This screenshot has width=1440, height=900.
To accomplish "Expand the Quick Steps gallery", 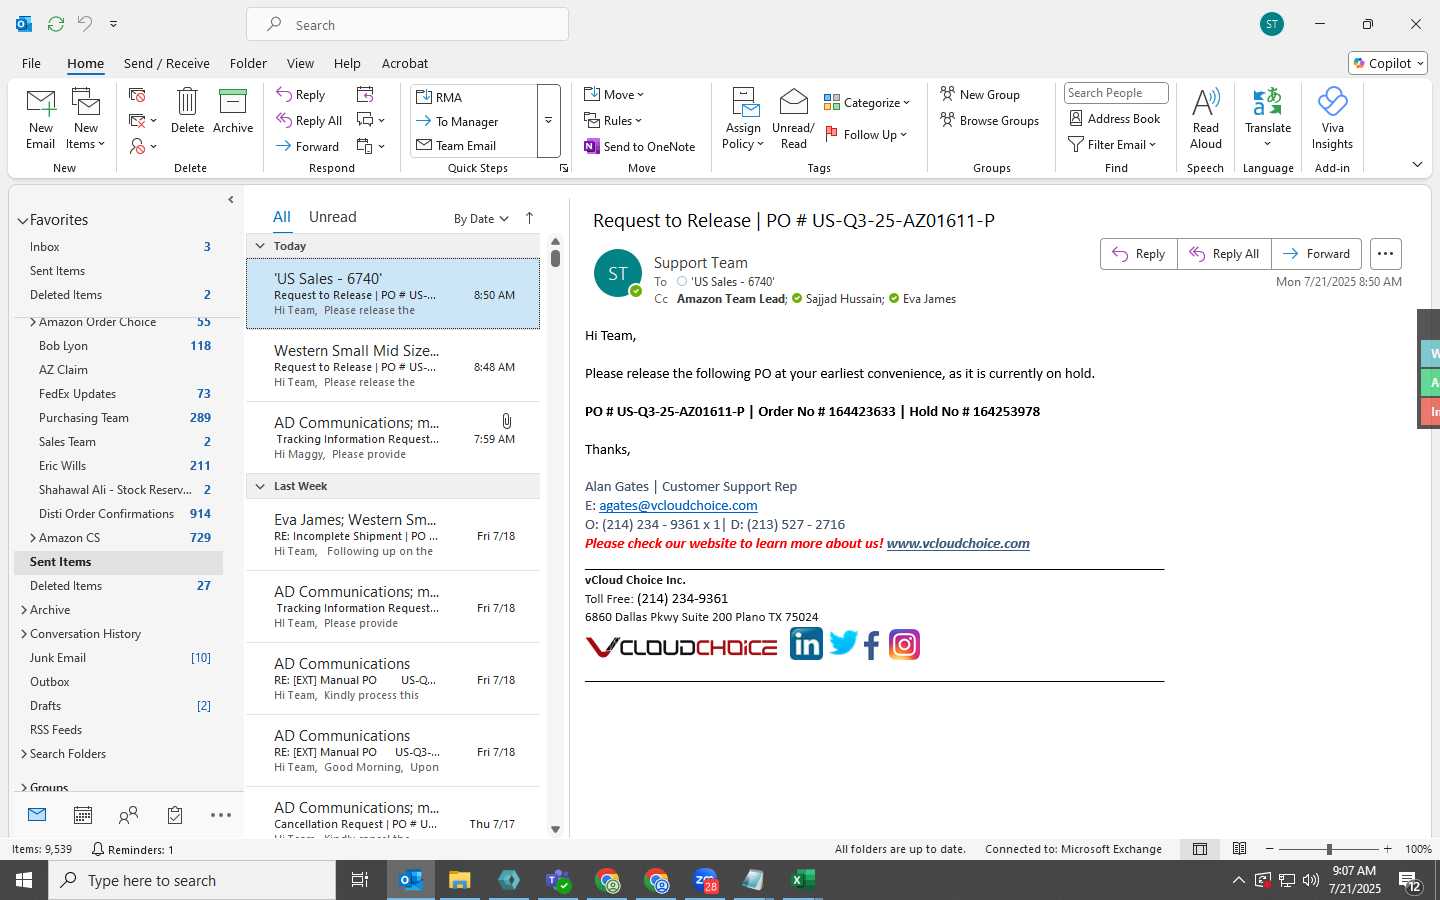I will 548,121.
